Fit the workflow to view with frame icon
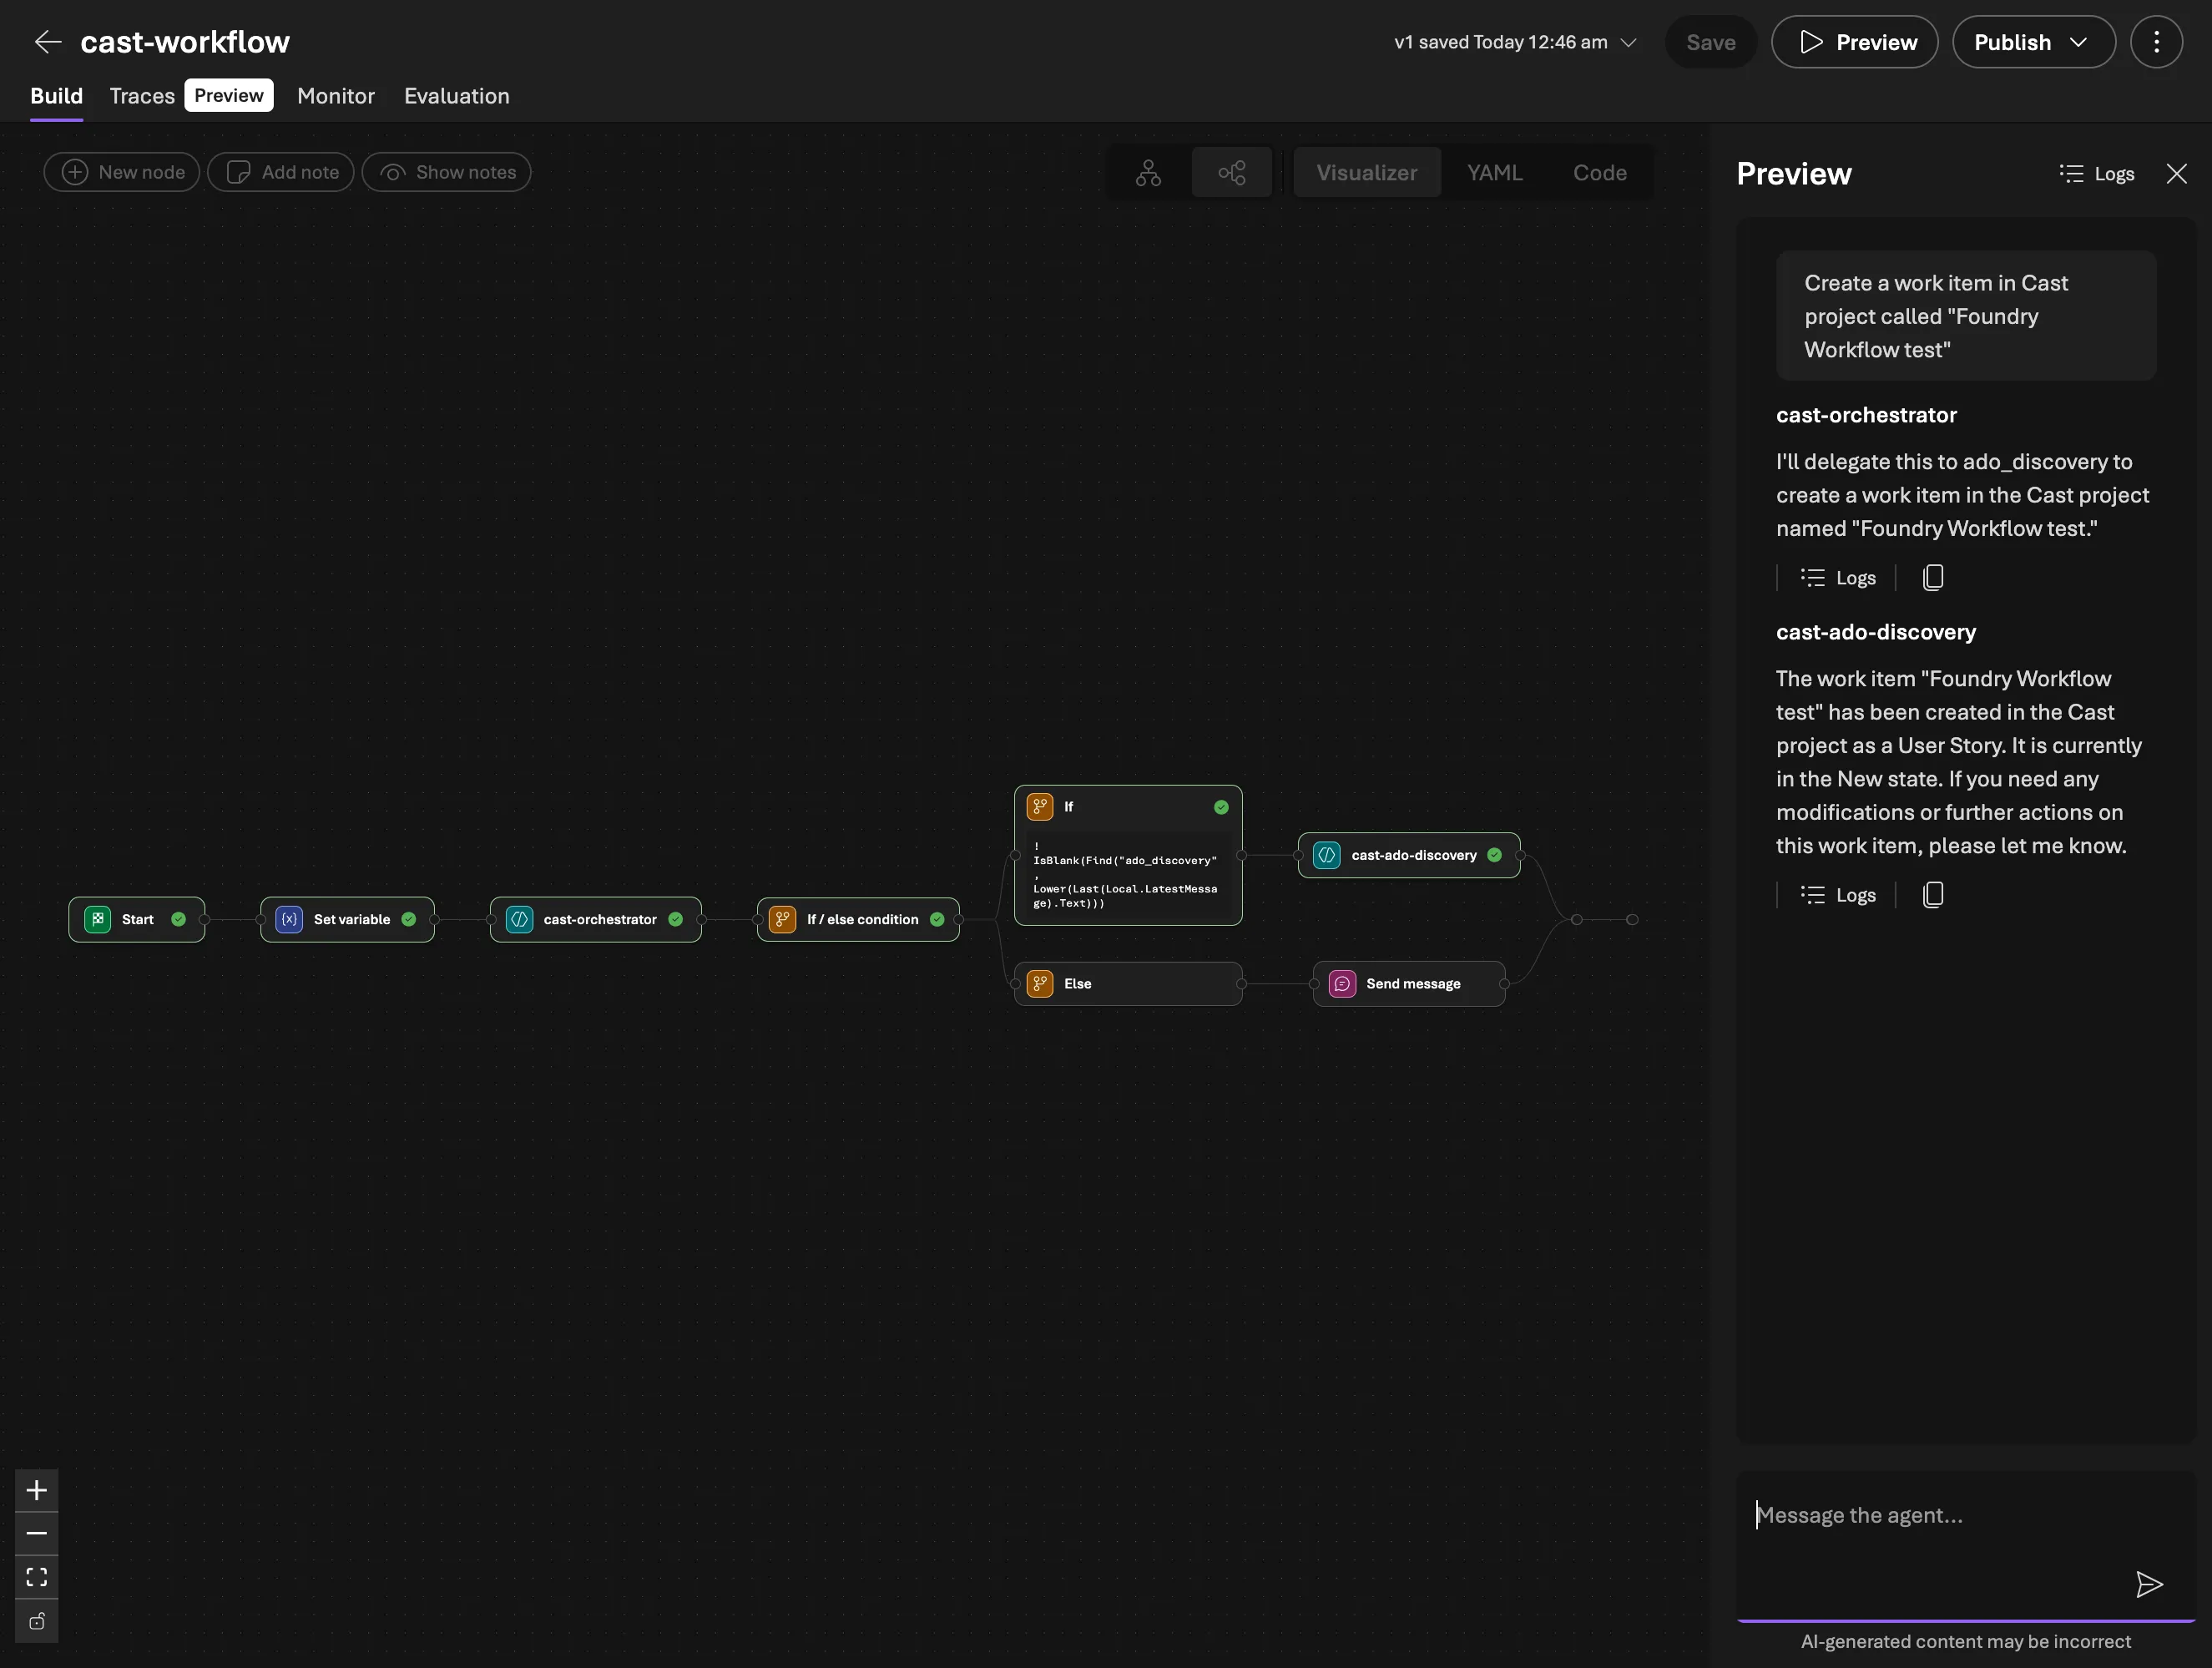The image size is (2212, 1668). pyautogui.click(x=37, y=1577)
